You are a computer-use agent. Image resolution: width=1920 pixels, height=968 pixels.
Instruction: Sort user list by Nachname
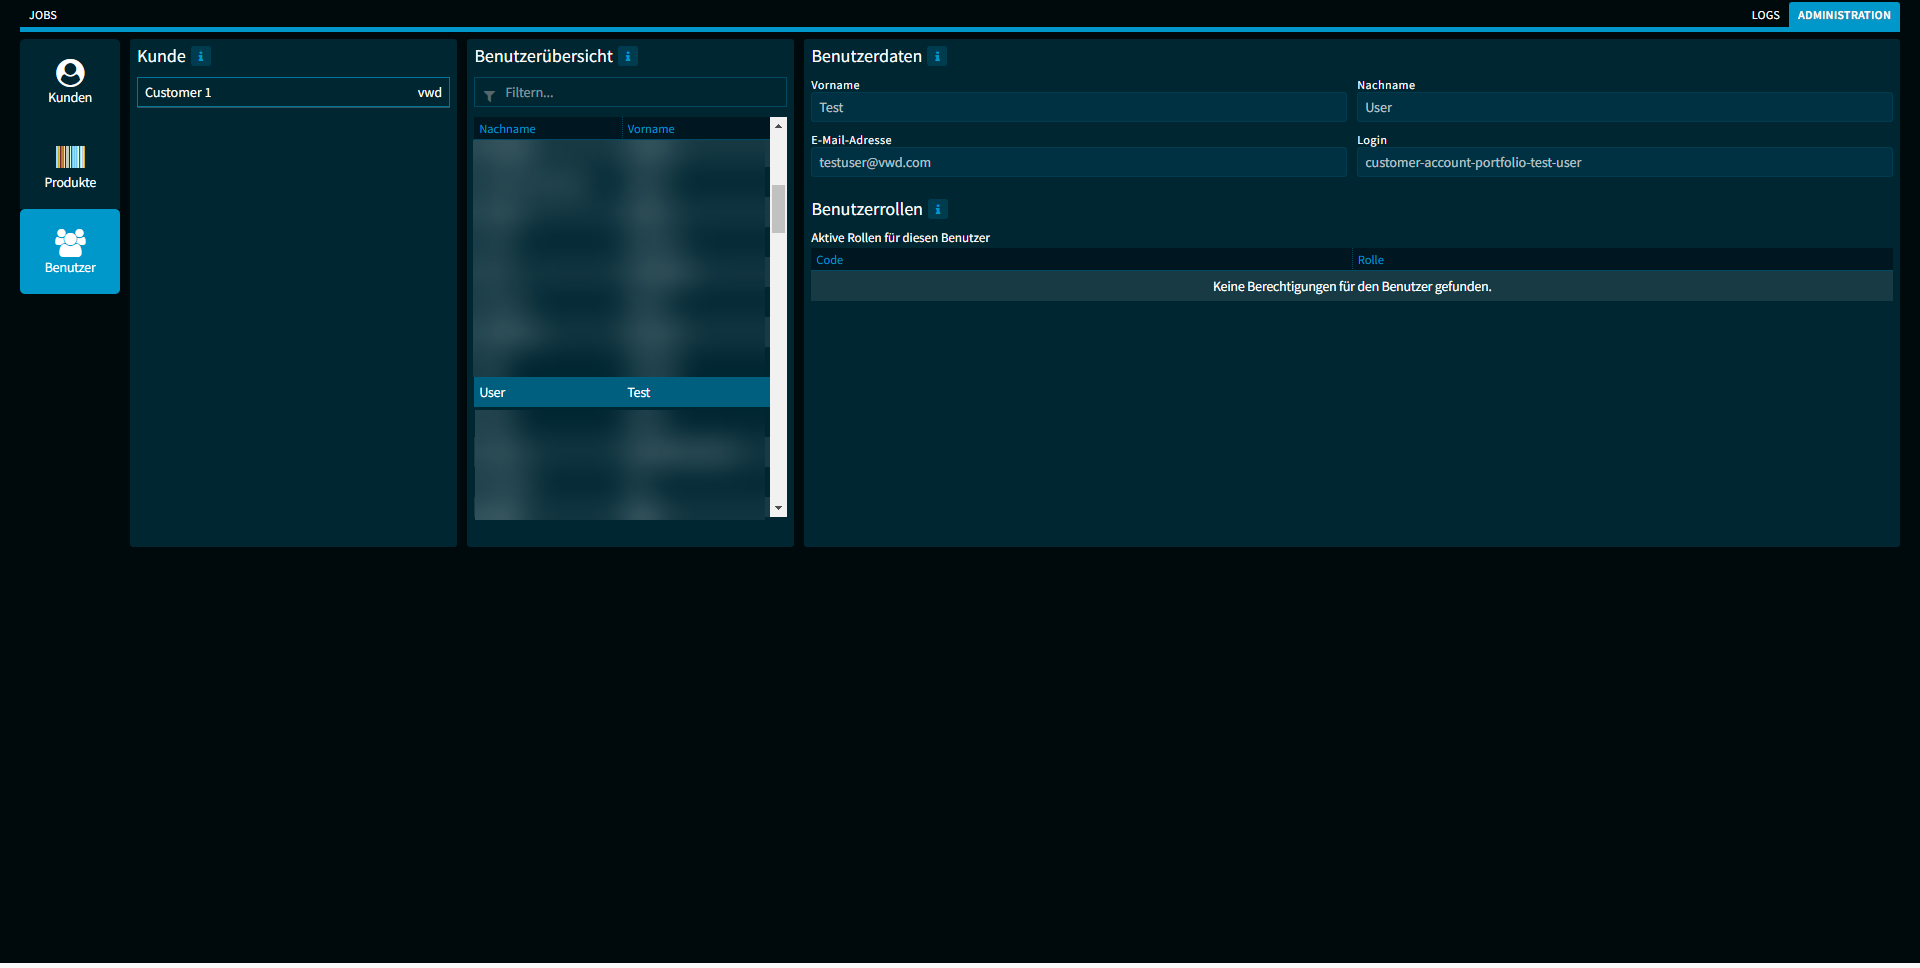coord(547,129)
